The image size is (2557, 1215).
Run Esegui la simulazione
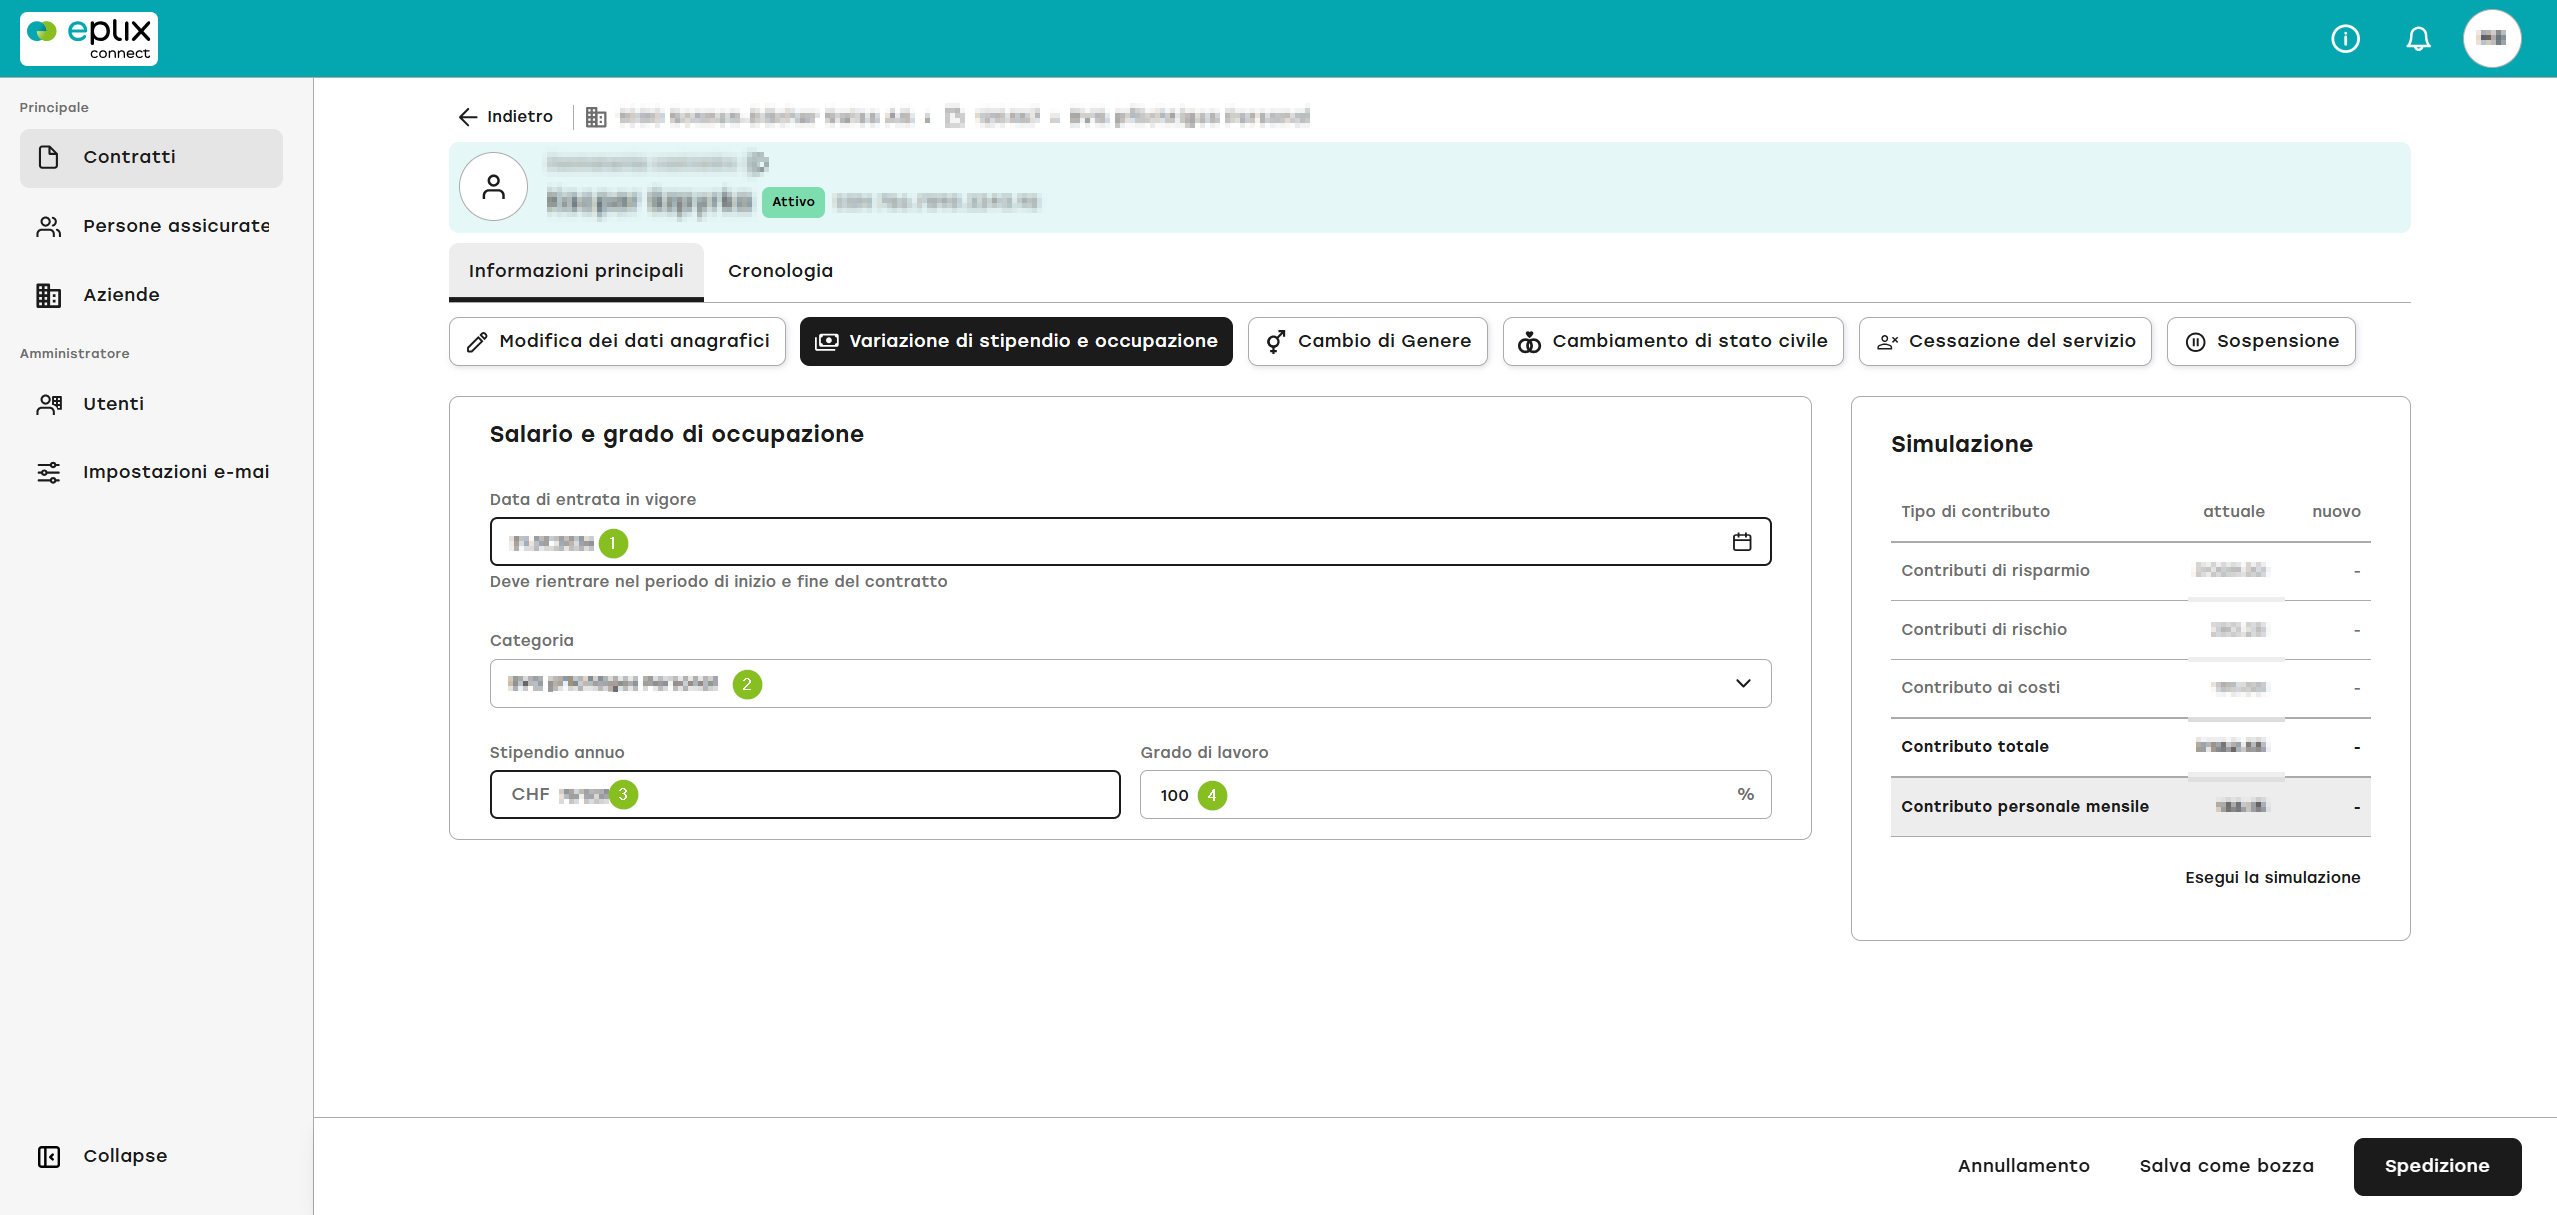[x=2272, y=878]
